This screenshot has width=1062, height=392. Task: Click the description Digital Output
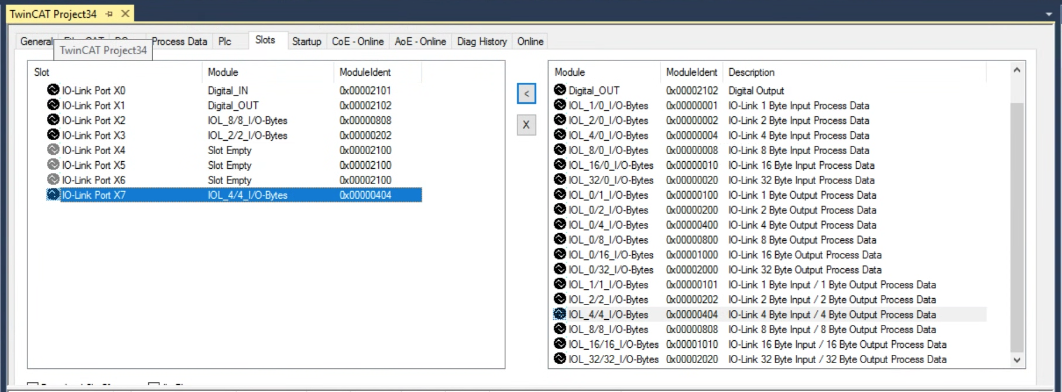(x=756, y=90)
